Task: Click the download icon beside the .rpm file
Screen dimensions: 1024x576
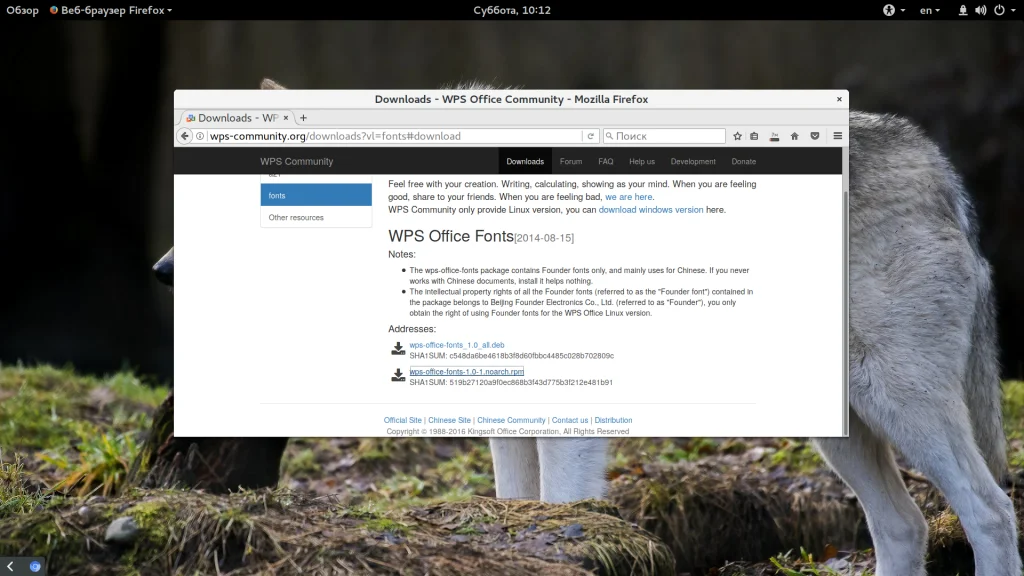Action: tap(398, 375)
